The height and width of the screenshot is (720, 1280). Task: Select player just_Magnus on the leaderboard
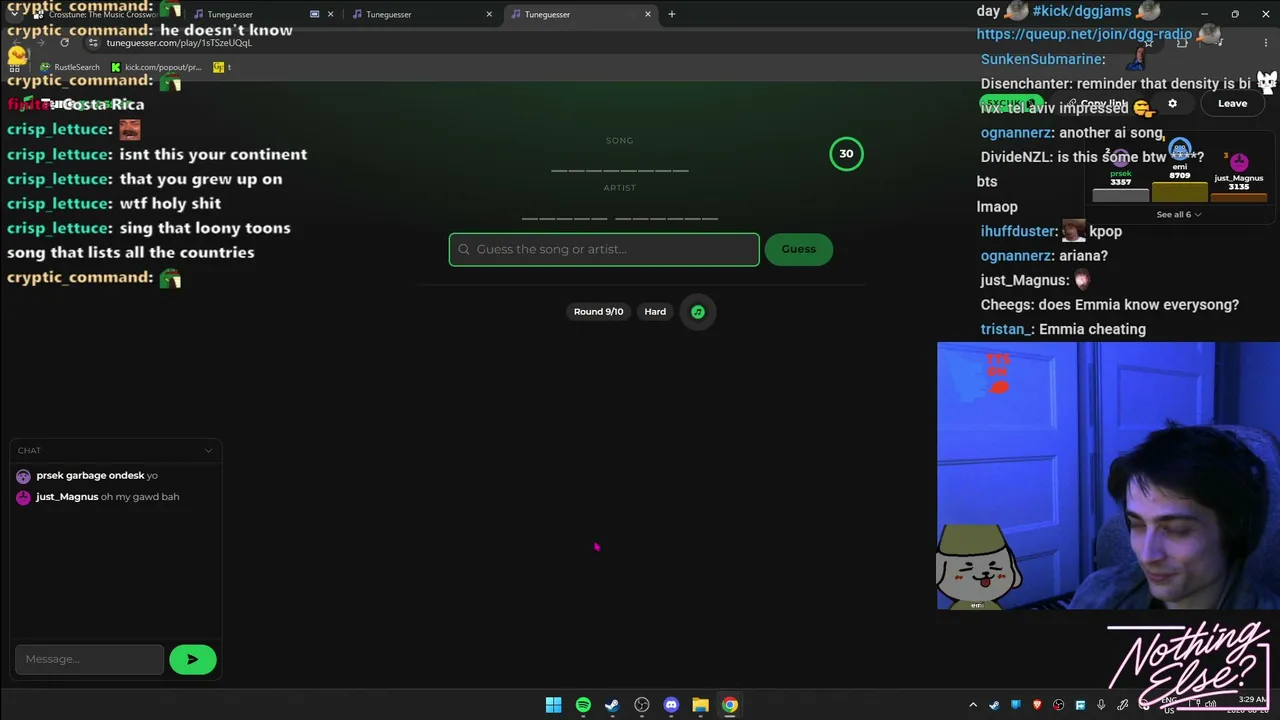pos(1239,175)
